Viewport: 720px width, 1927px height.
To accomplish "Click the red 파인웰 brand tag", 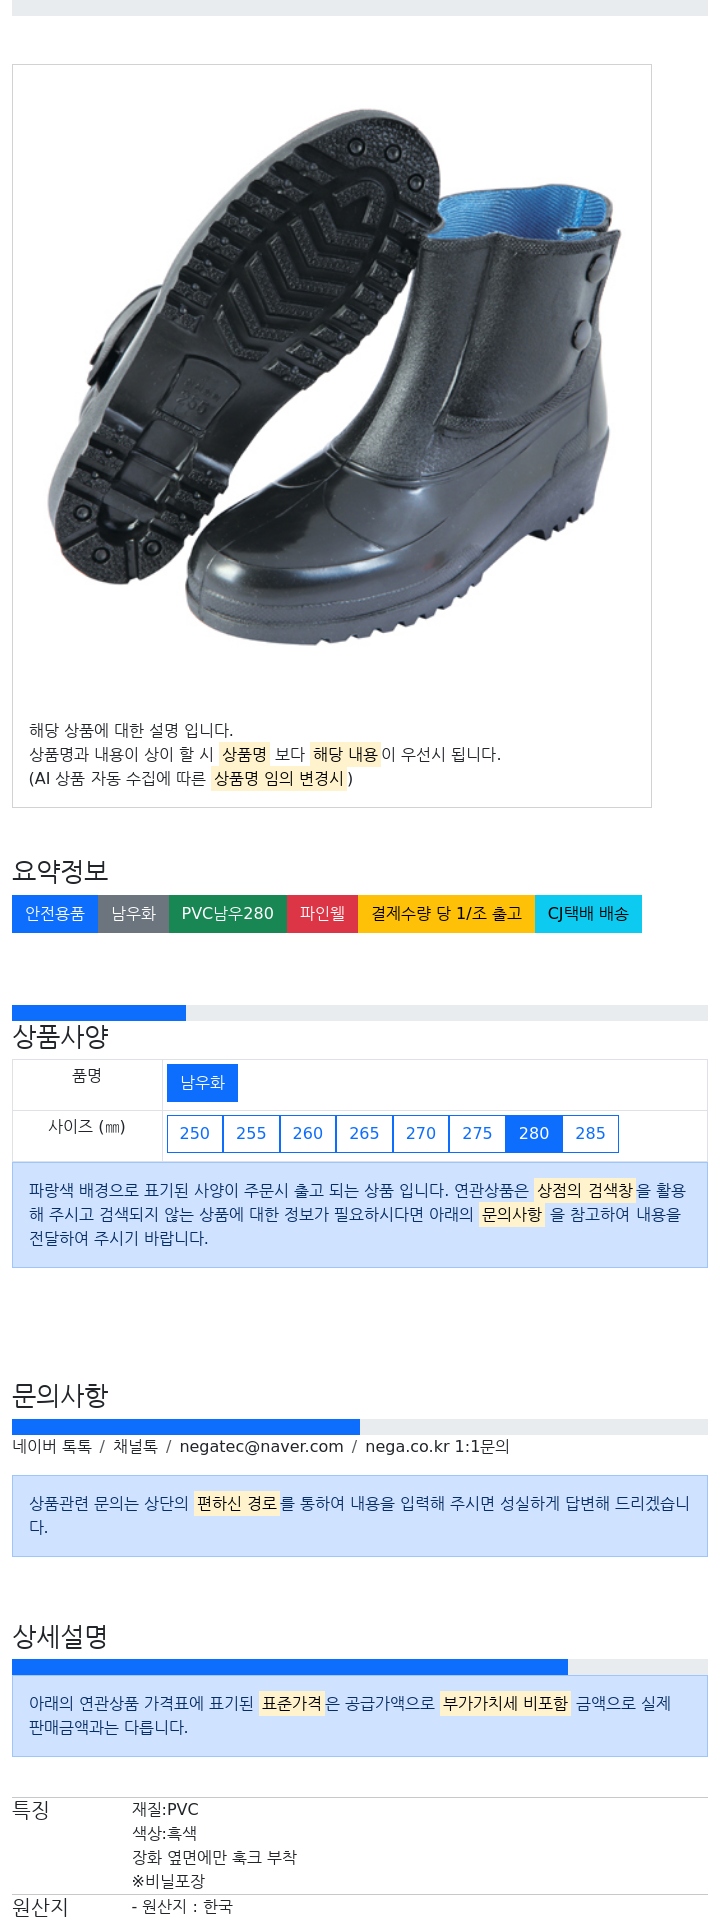I will click(x=322, y=914).
